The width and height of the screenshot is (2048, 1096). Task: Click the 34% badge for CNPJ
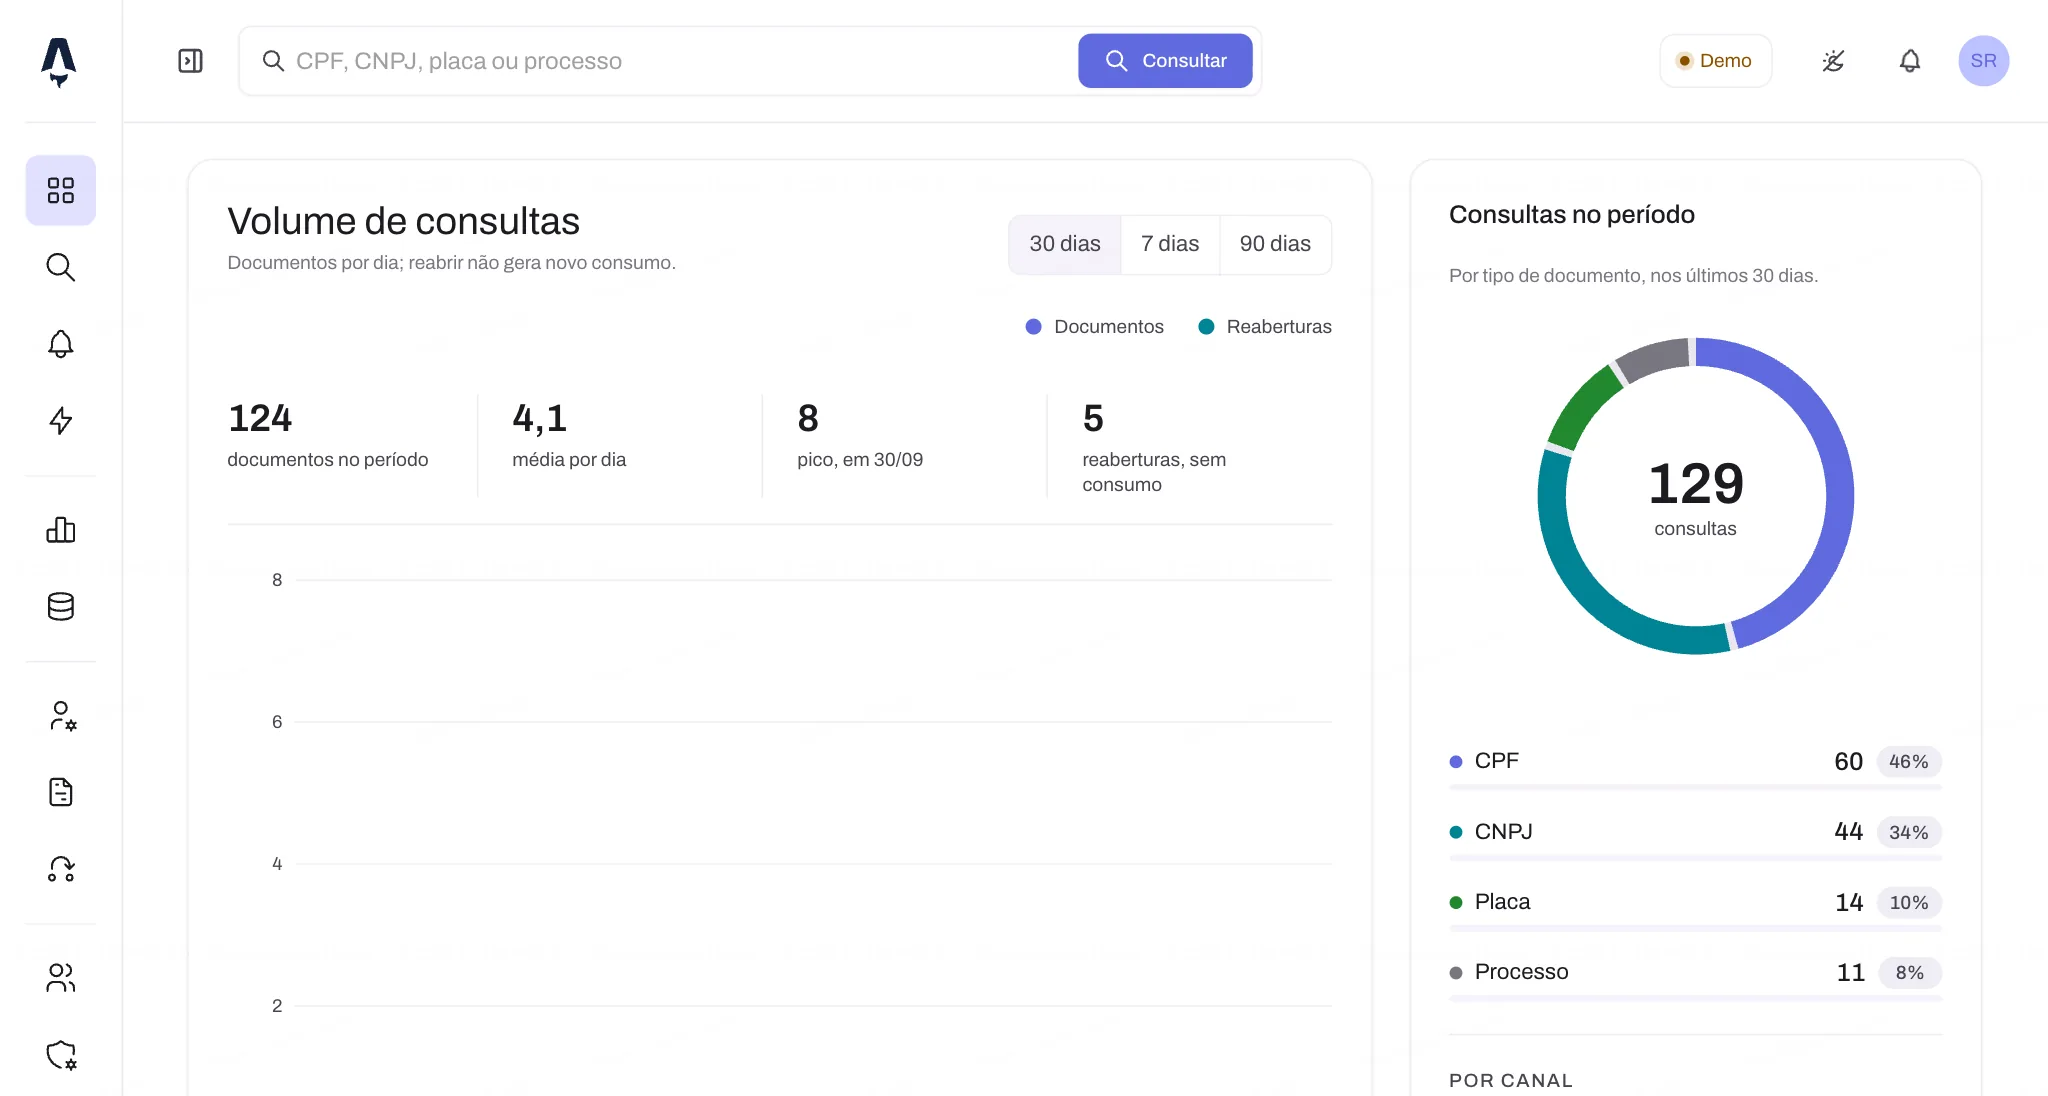coord(1909,832)
